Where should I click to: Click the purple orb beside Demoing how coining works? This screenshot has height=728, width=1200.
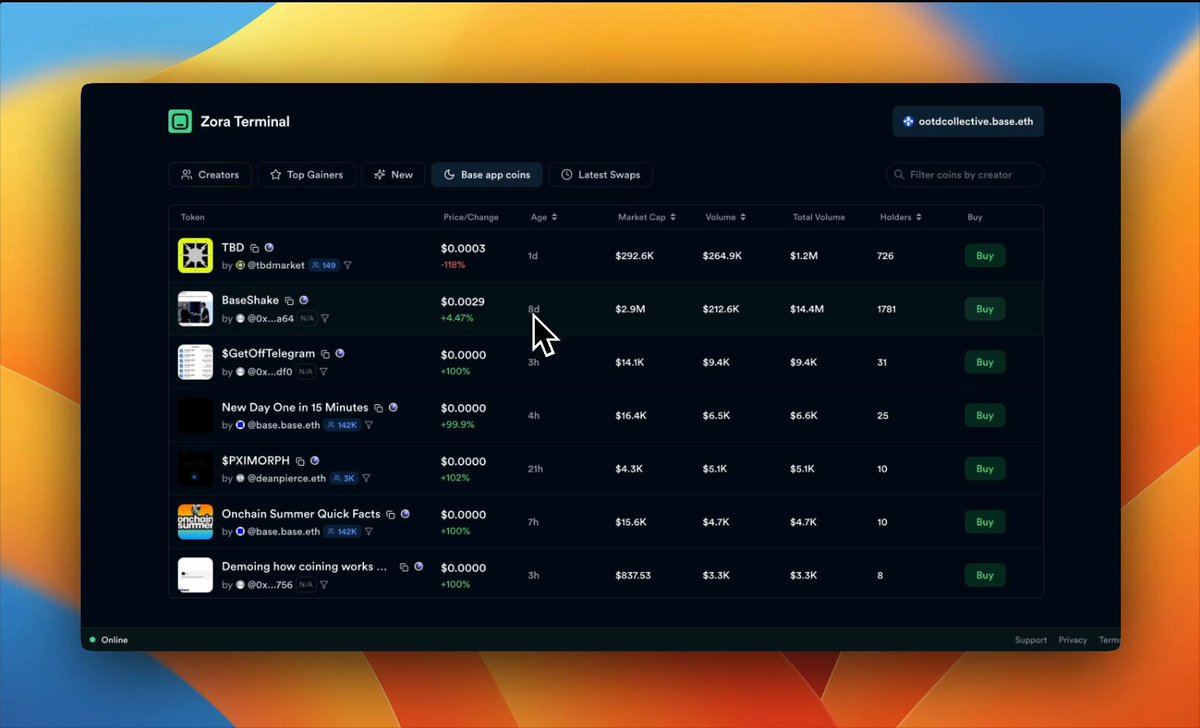coord(418,566)
